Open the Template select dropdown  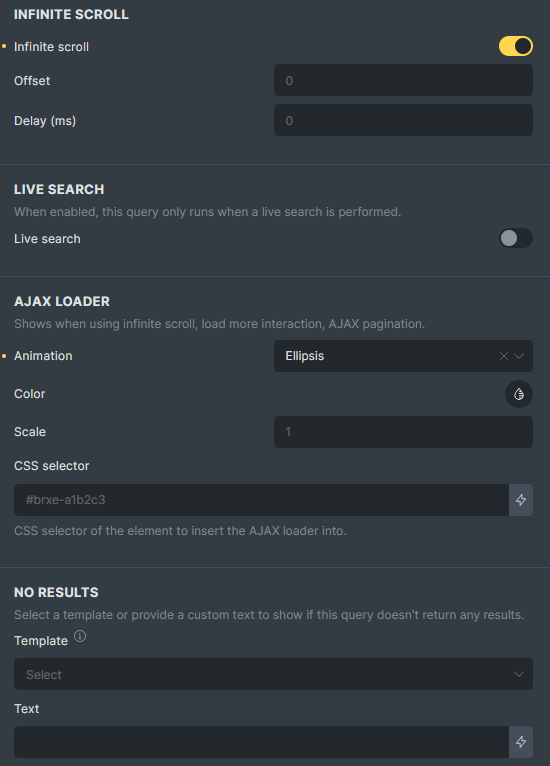(x=274, y=674)
